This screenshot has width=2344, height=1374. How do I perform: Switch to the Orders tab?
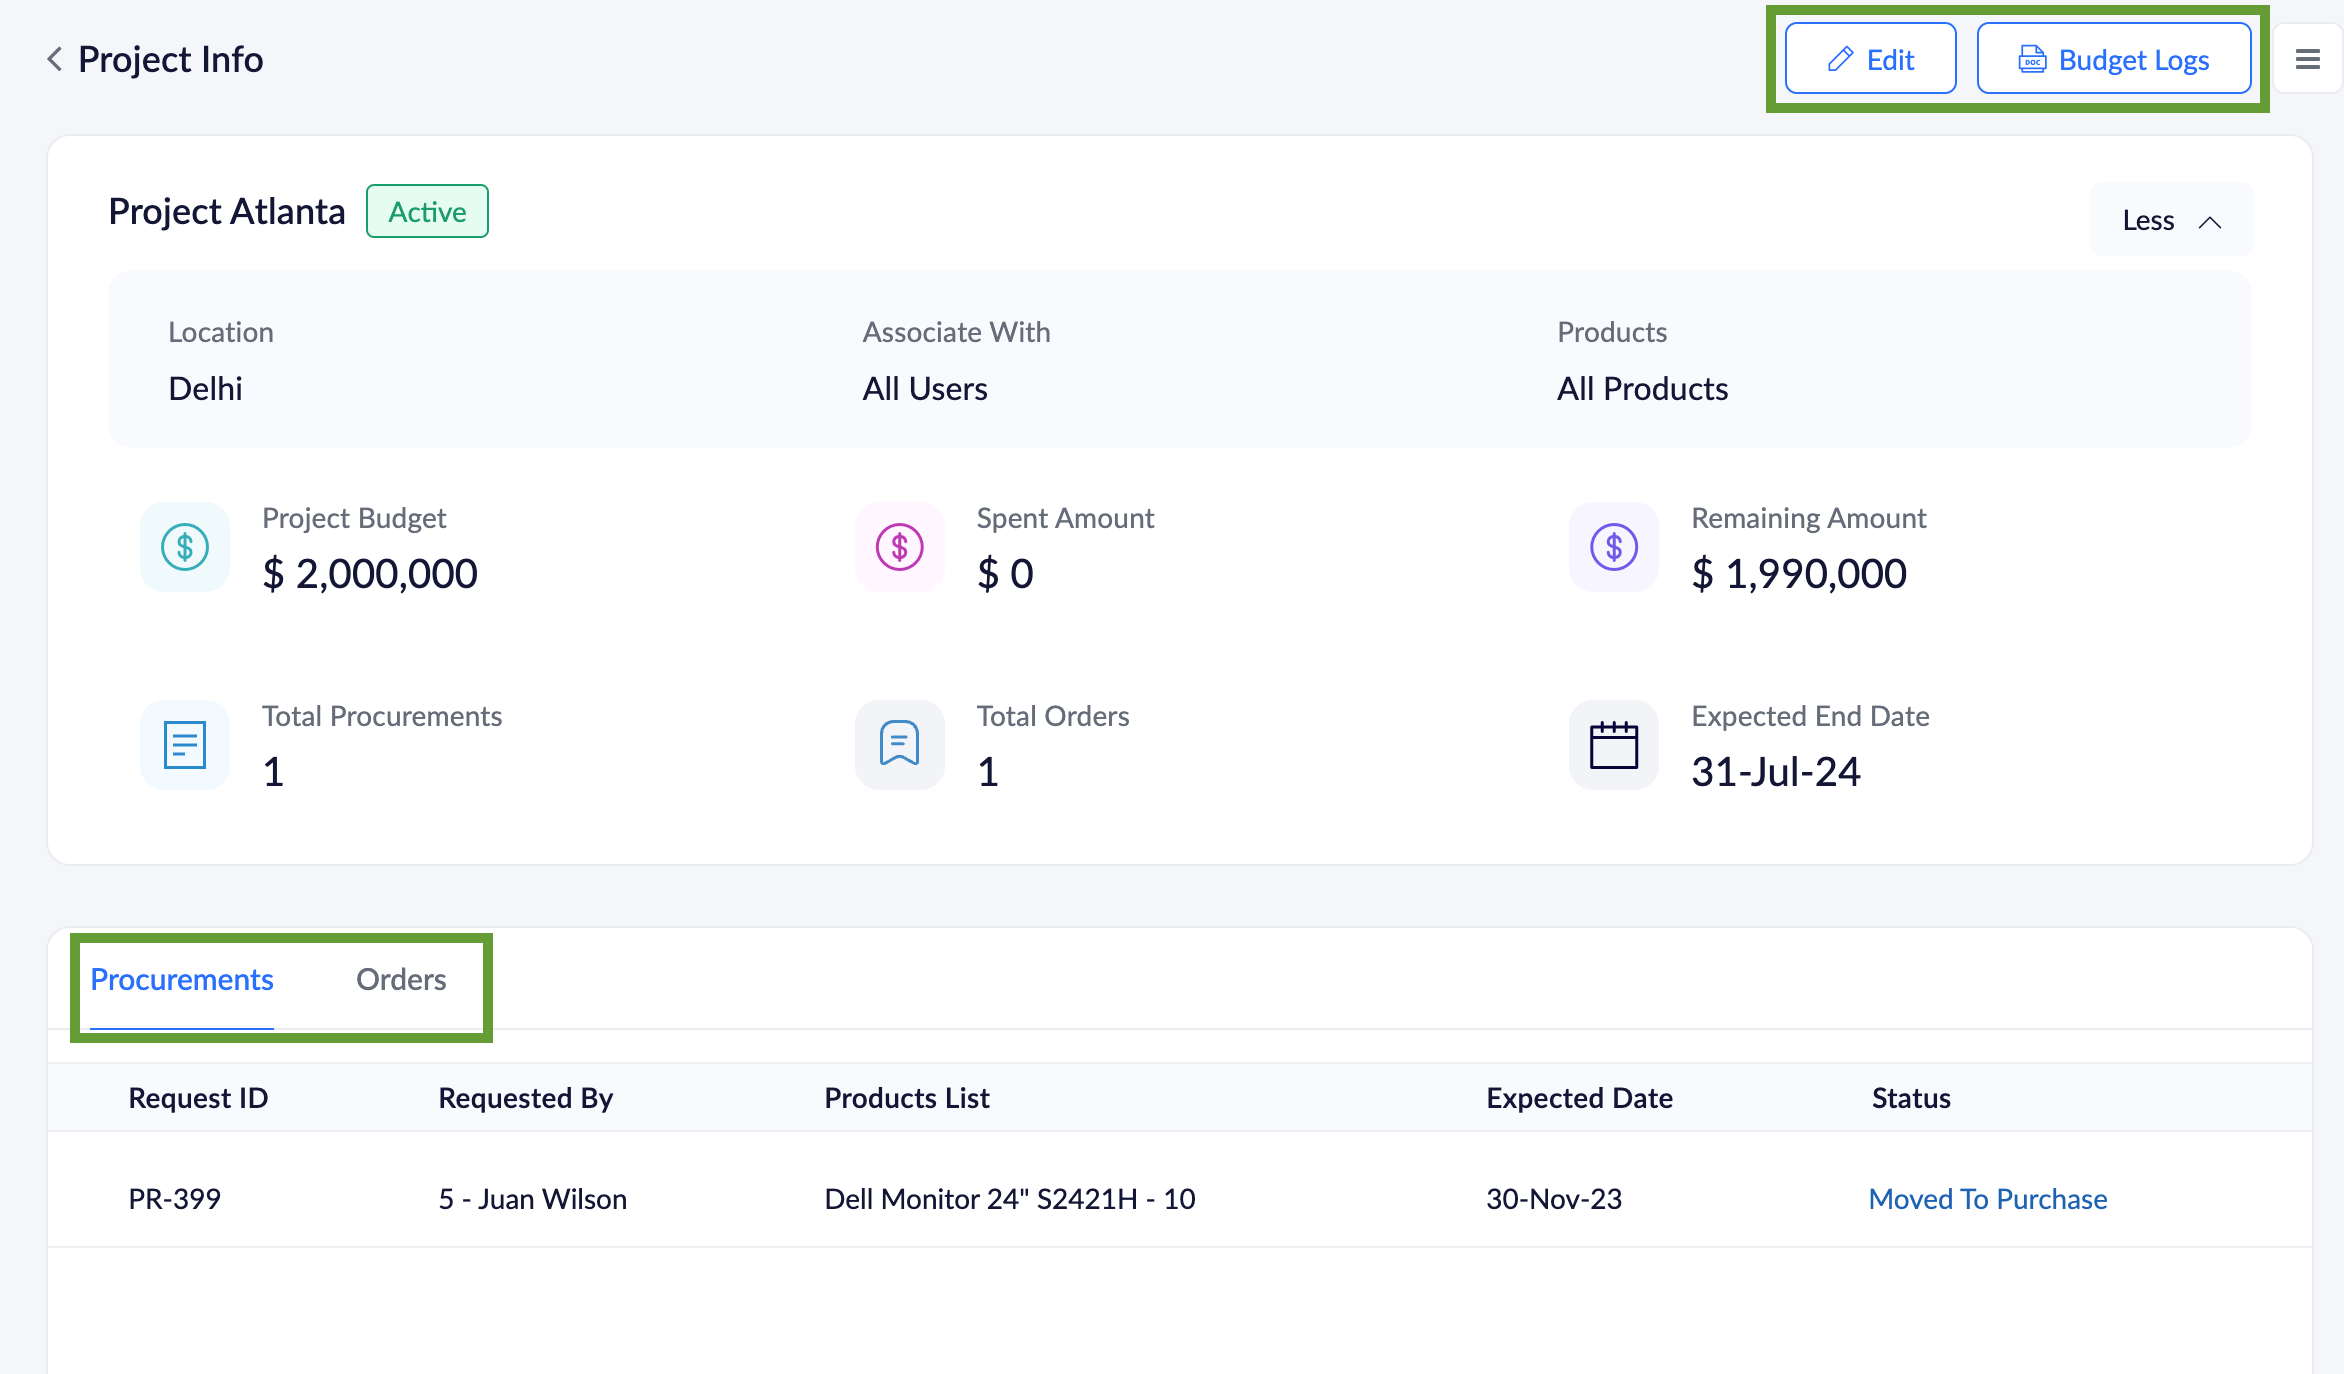click(x=401, y=980)
